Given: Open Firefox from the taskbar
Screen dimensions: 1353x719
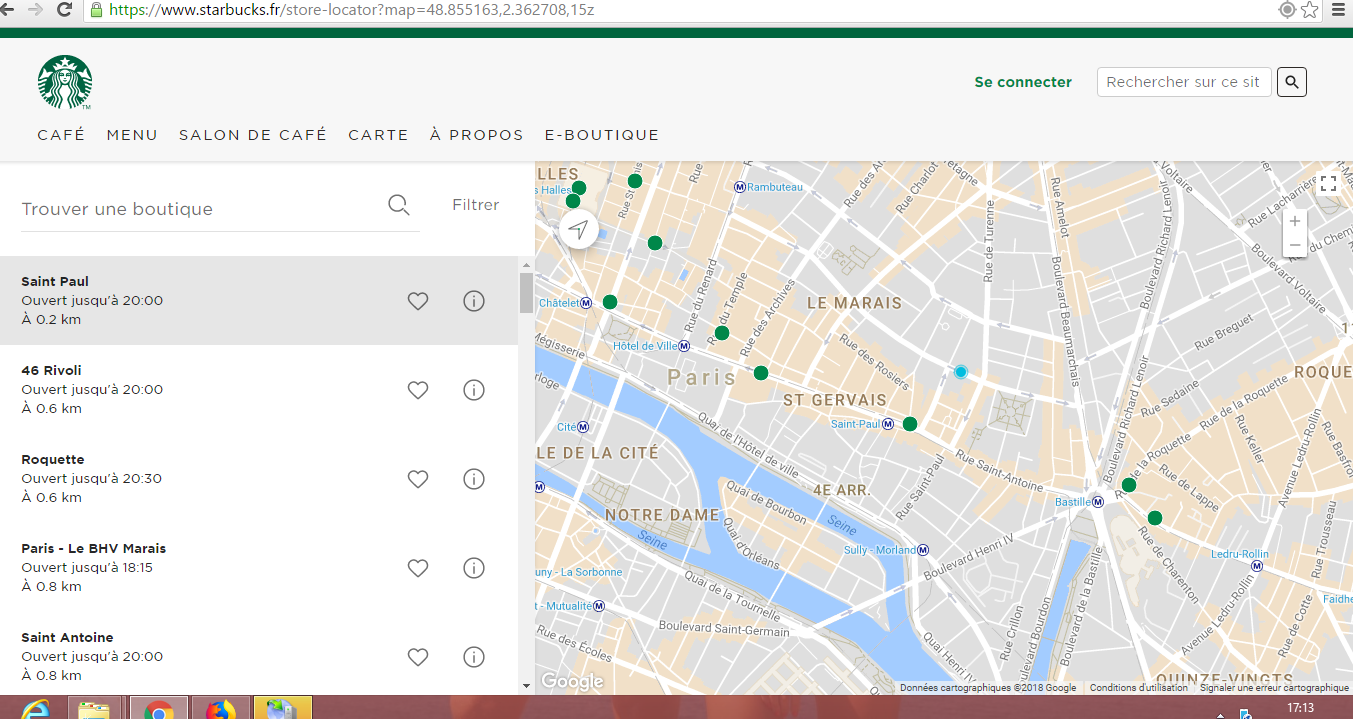Looking at the screenshot, I should click(x=219, y=709).
